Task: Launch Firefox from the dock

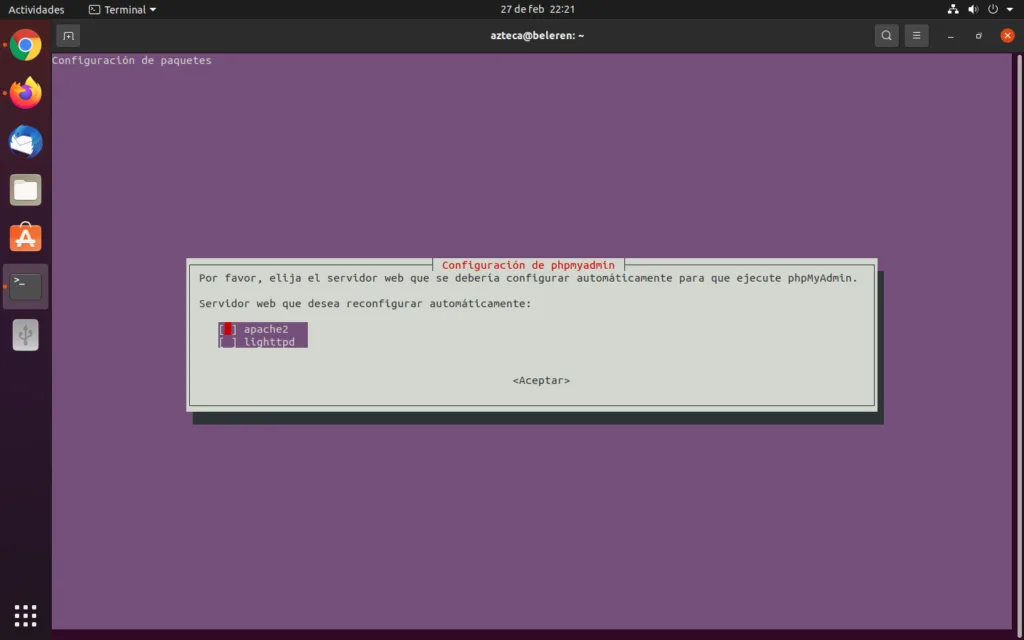Action: 25,93
